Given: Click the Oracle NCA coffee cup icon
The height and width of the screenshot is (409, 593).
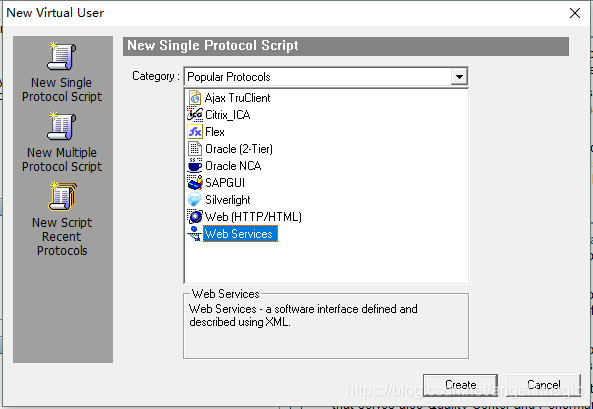Looking at the screenshot, I should click(195, 166).
